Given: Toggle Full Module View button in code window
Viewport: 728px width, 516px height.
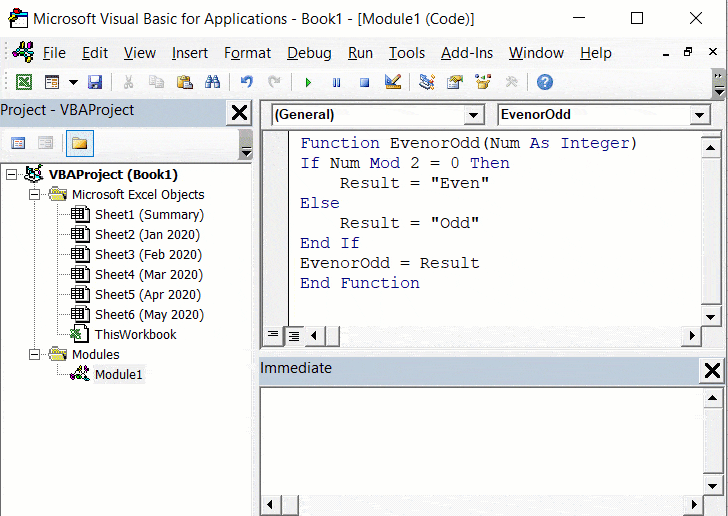Looking at the screenshot, I should click(x=293, y=336).
